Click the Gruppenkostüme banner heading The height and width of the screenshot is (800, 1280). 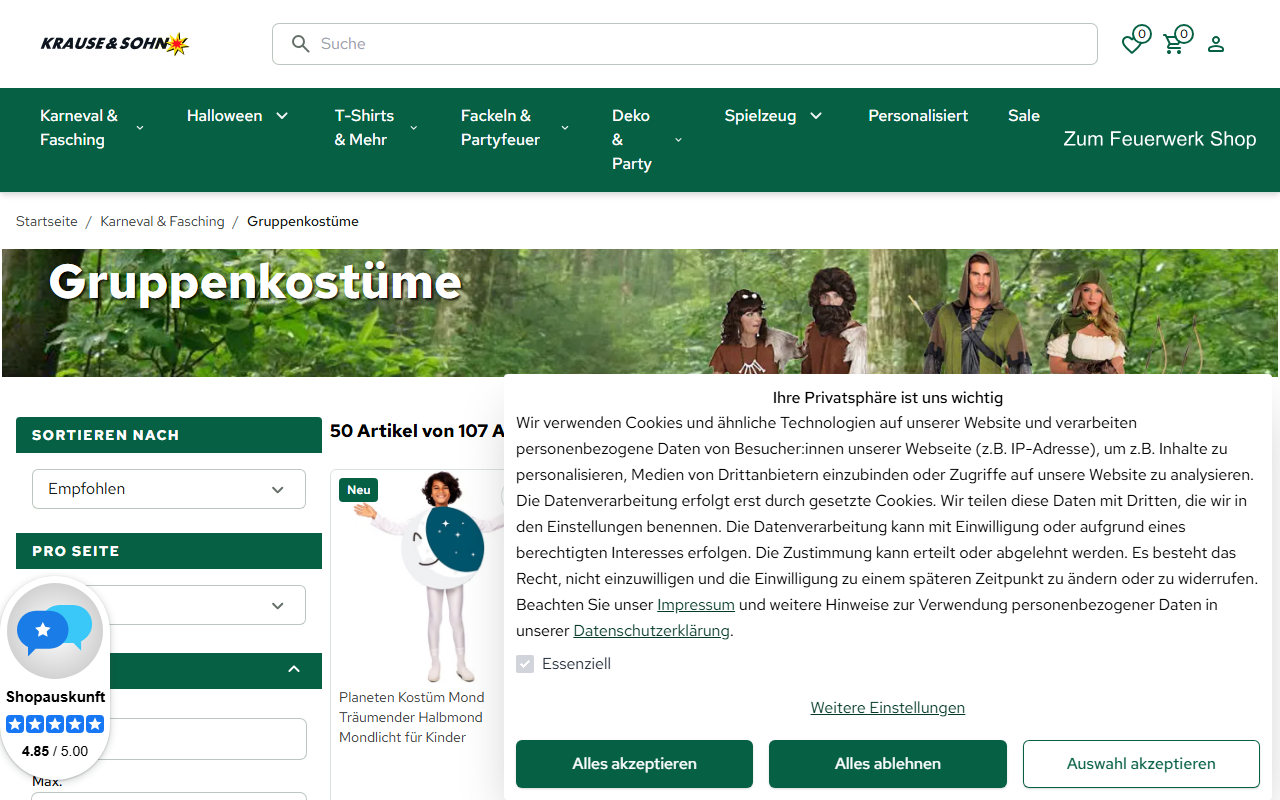[255, 282]
